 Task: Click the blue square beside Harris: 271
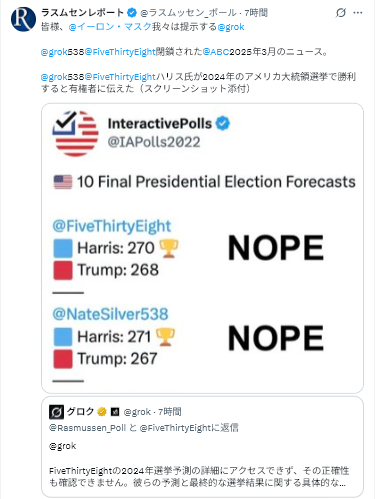63,337
